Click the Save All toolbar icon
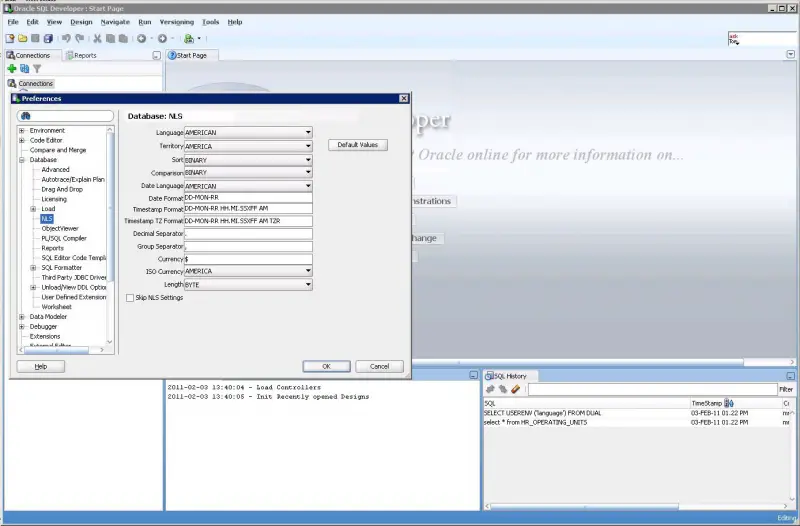This screenshot has height=526, width=800. [48, 39]
